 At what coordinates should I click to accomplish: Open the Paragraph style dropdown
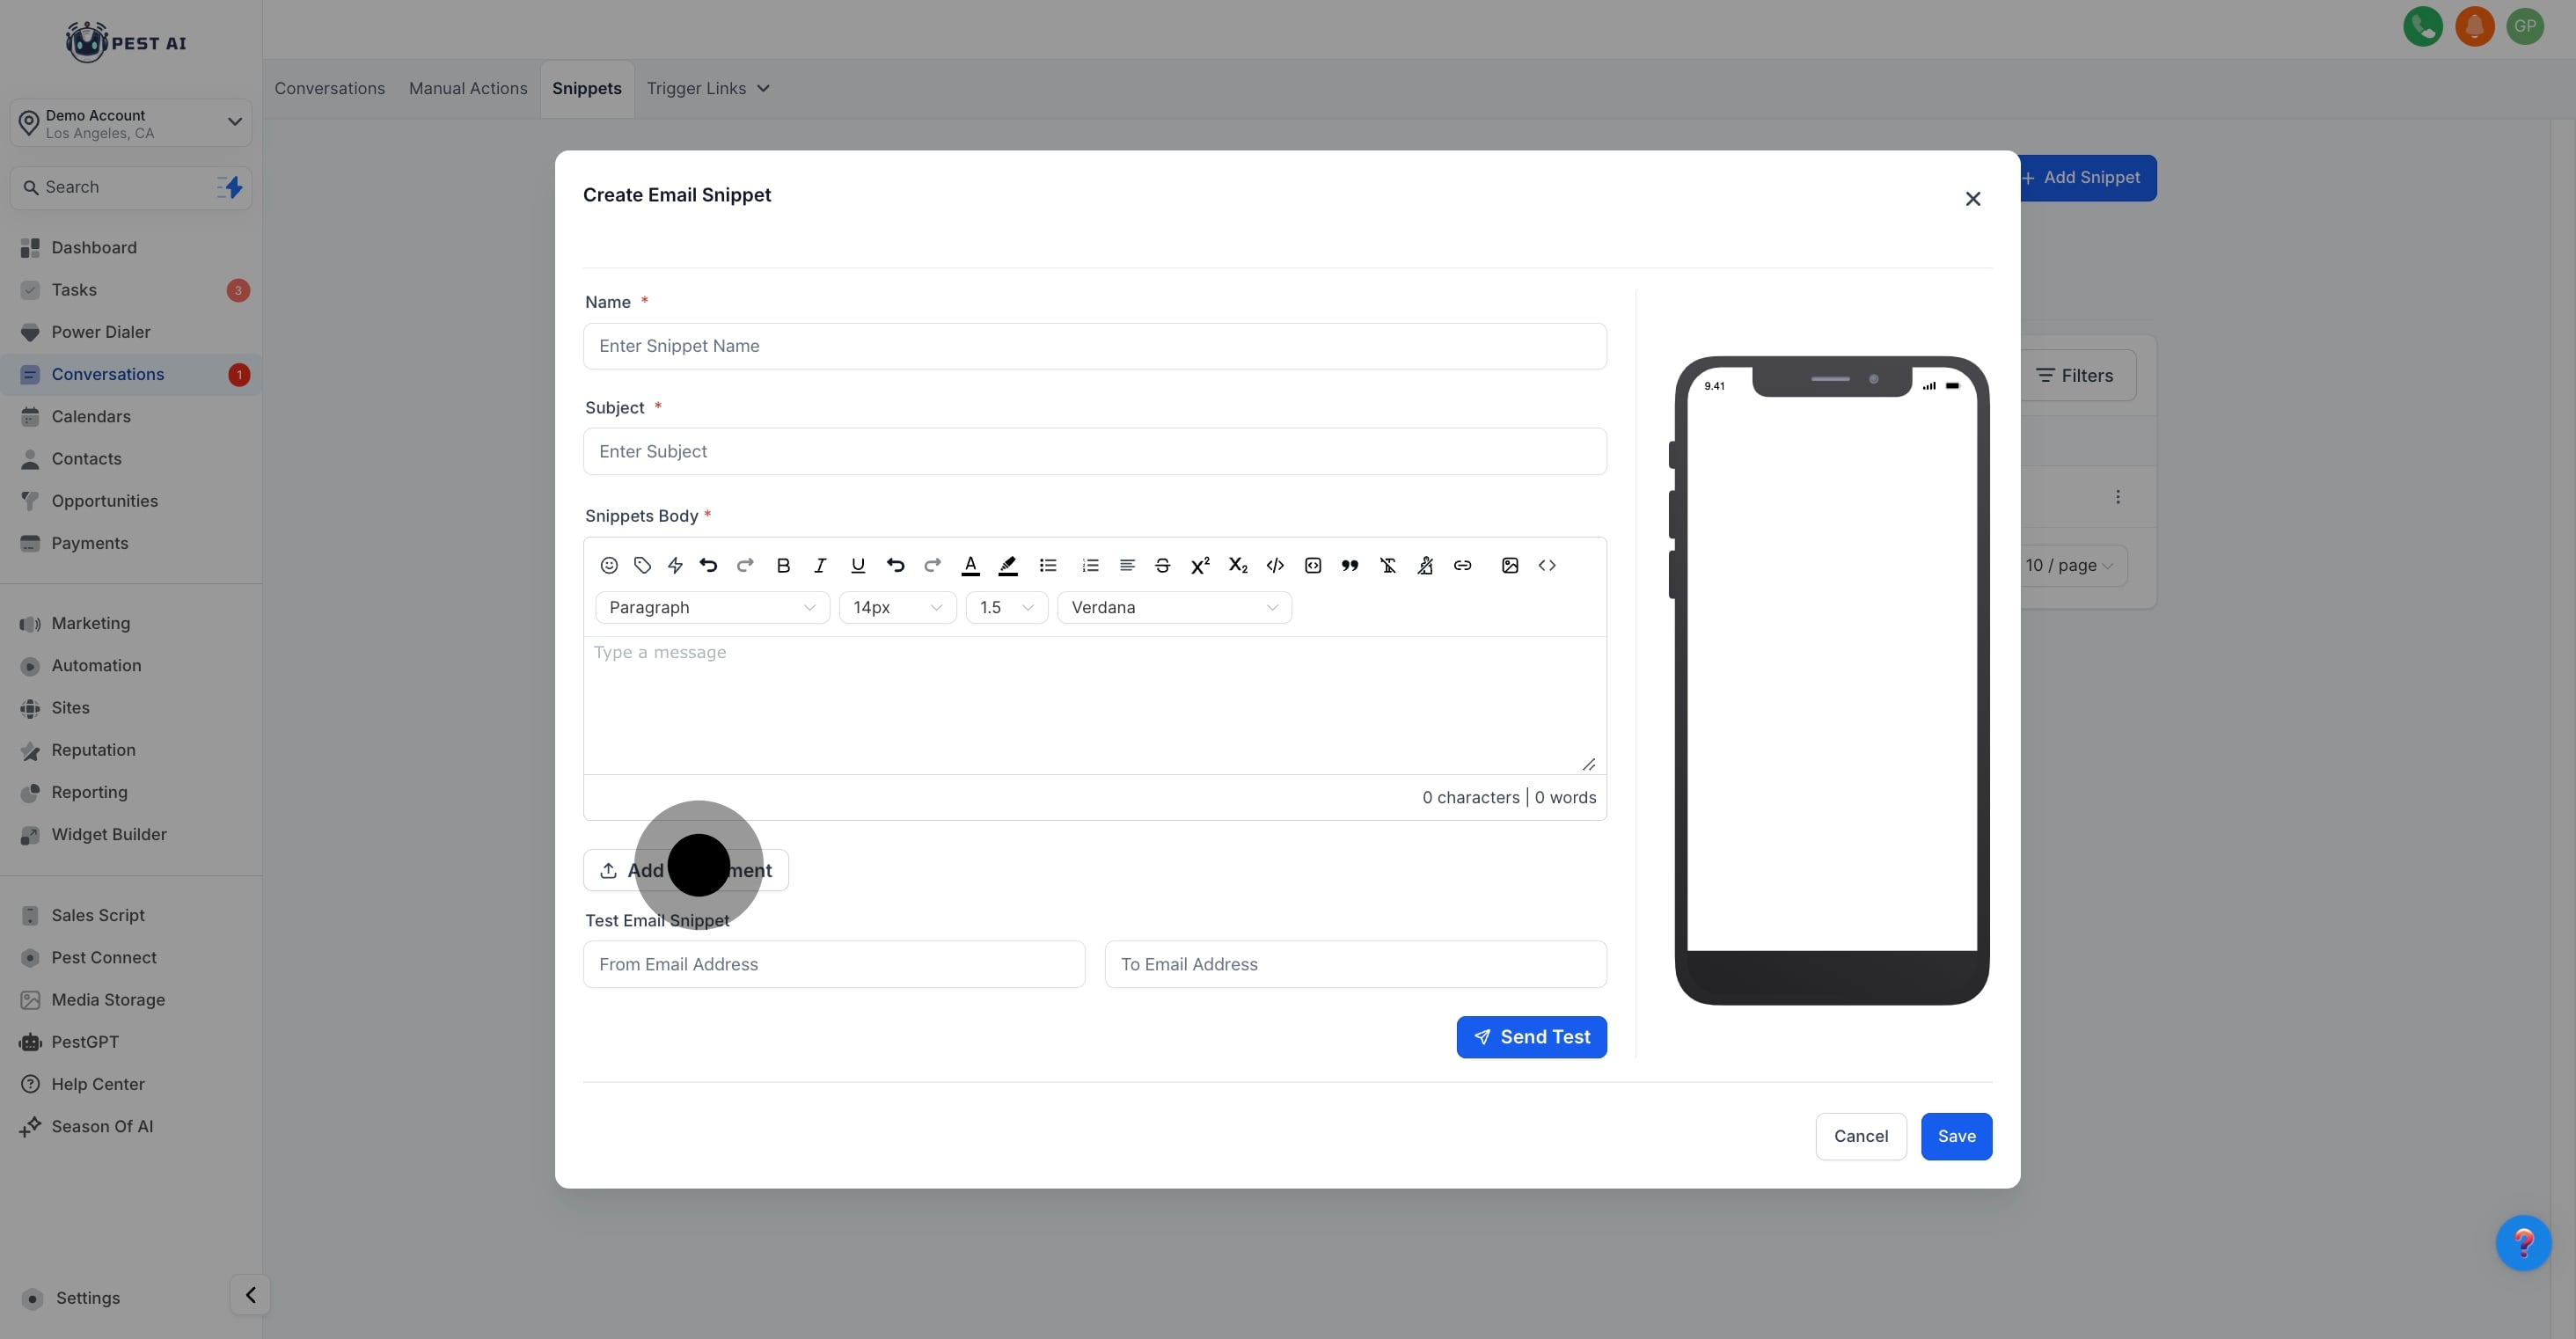pos(711,607)
